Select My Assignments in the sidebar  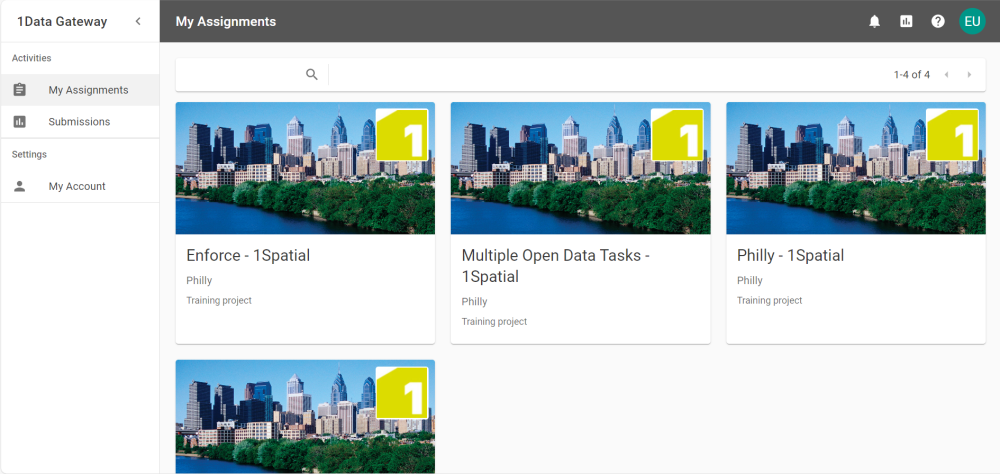80,90
